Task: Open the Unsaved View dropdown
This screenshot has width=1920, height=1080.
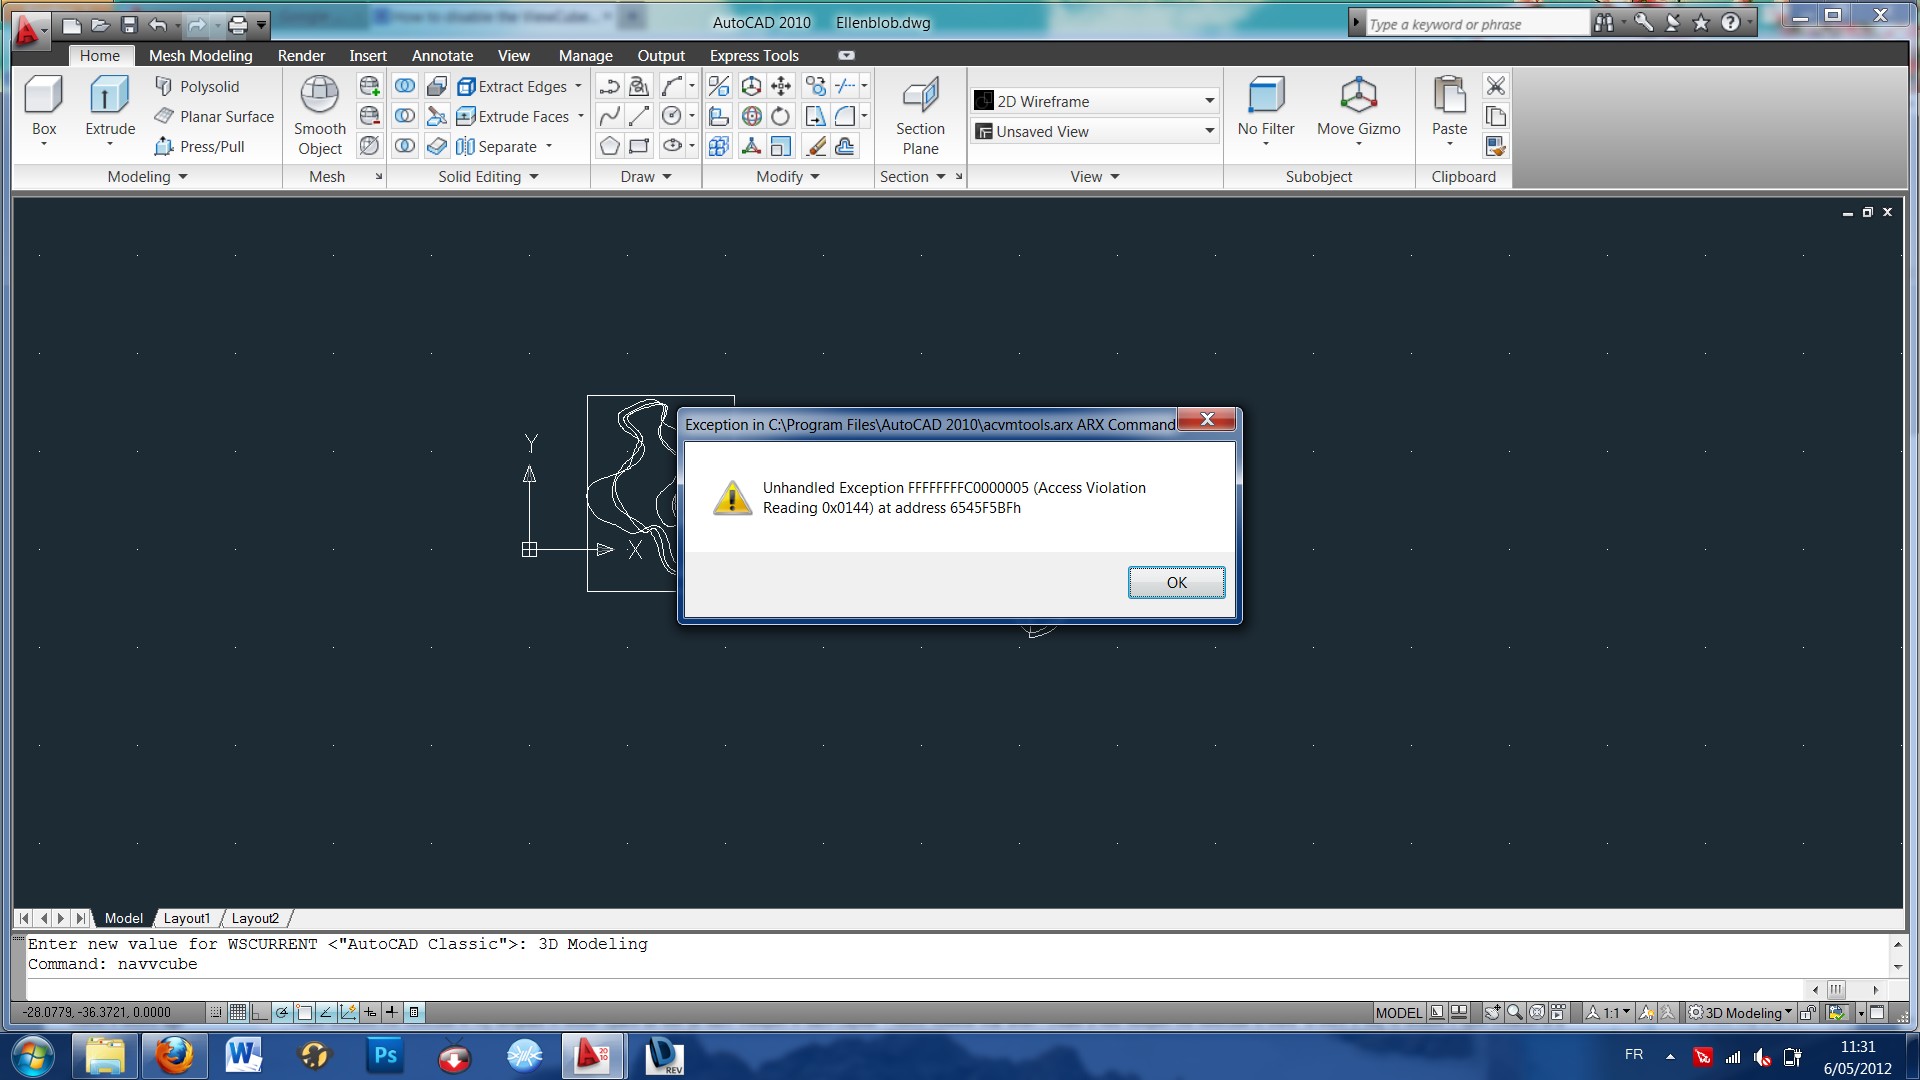Action: pyautogui.click(x=1095, y=131)
